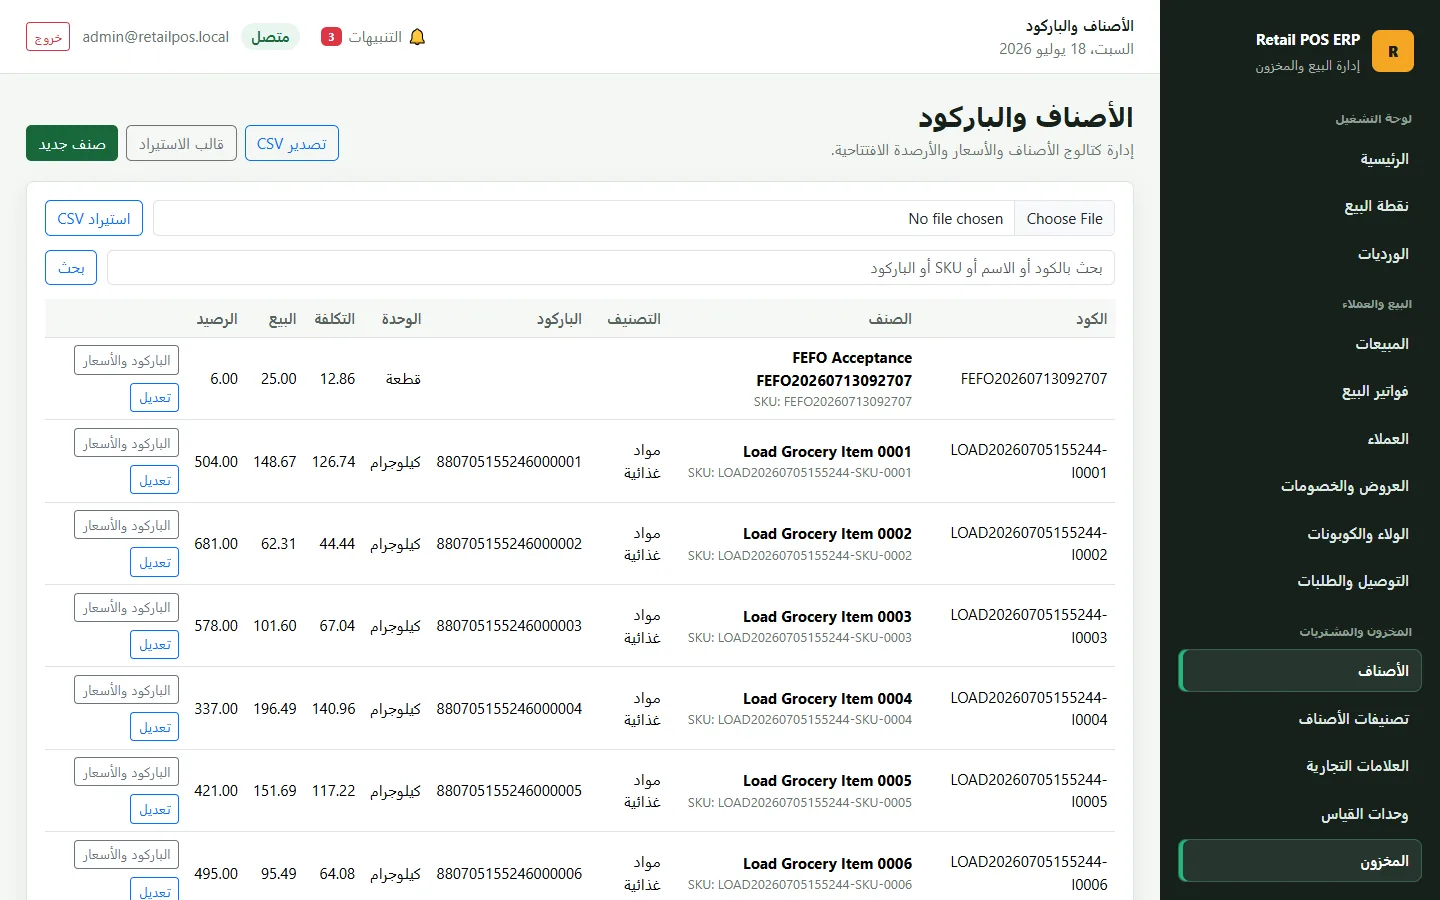The image size is (1440, 900).
Task: Open قالب الاستيراد import template
Action: [x=181, y=143]
